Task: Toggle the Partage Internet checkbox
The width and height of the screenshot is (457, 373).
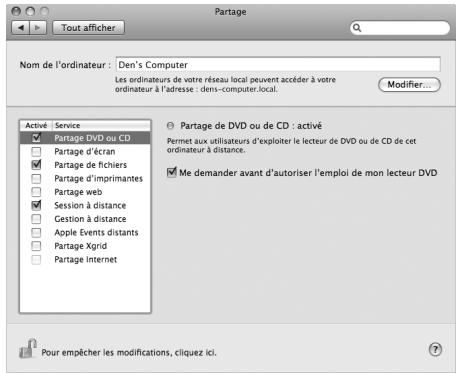Action: pos(36,259)
